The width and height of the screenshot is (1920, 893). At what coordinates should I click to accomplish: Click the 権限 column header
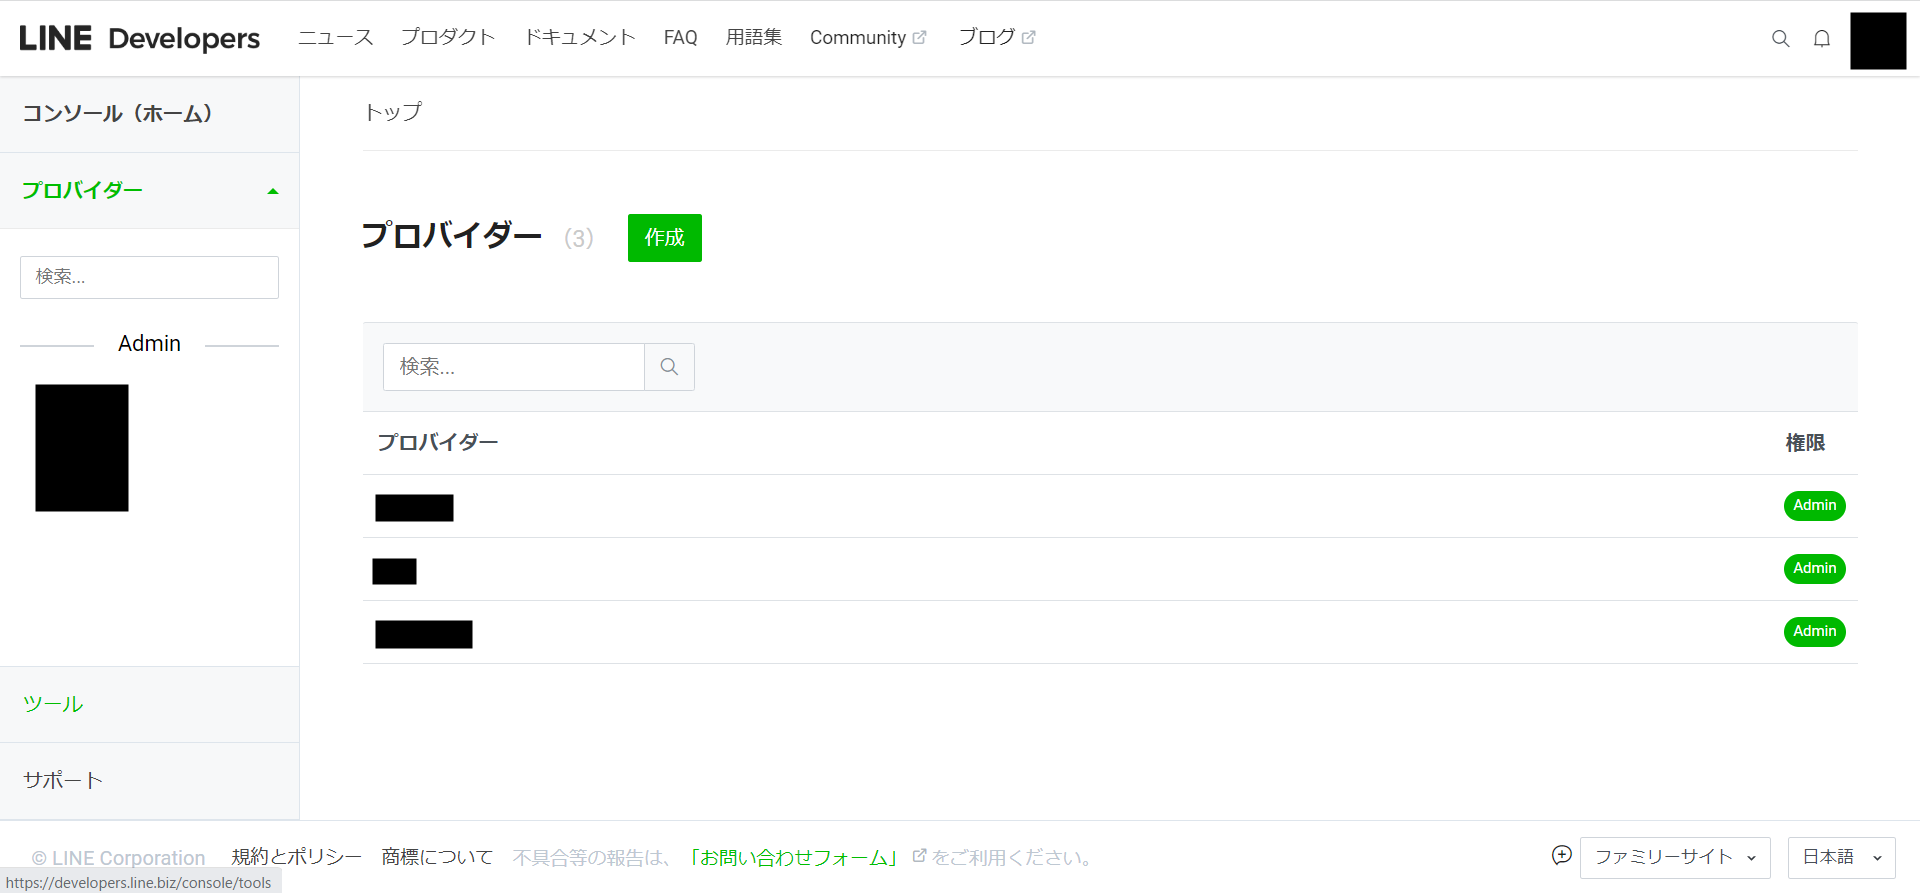(x=1806, y=442)
